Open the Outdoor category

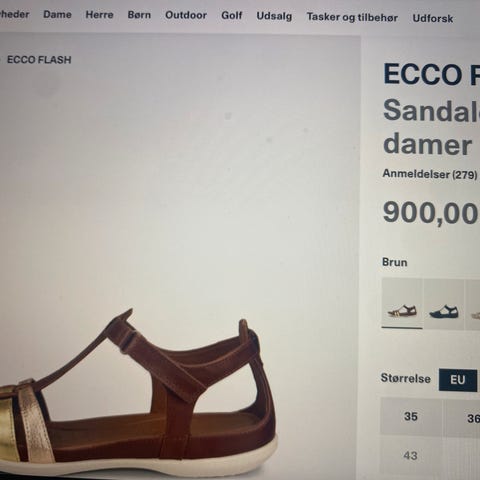point(186,15)
